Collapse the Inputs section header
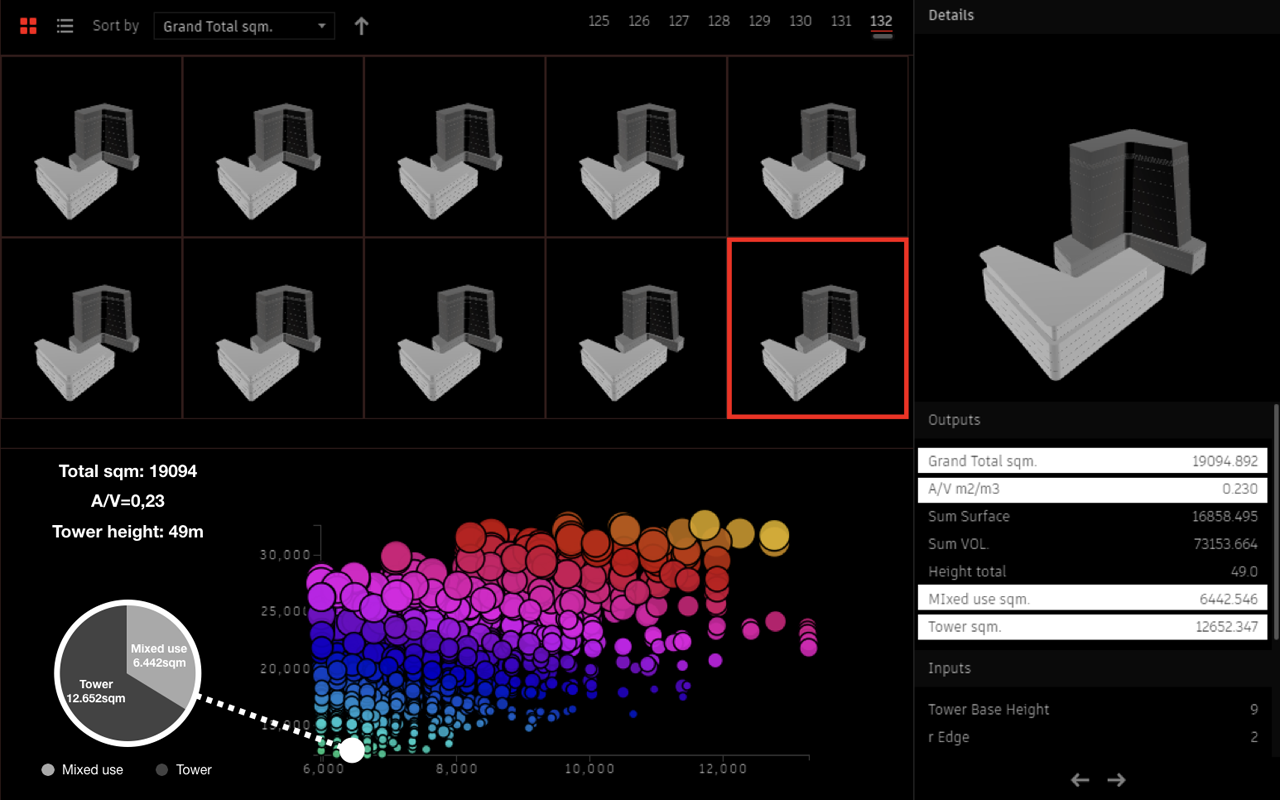This screenshot has width=1280, height=800. pos(949,668)
